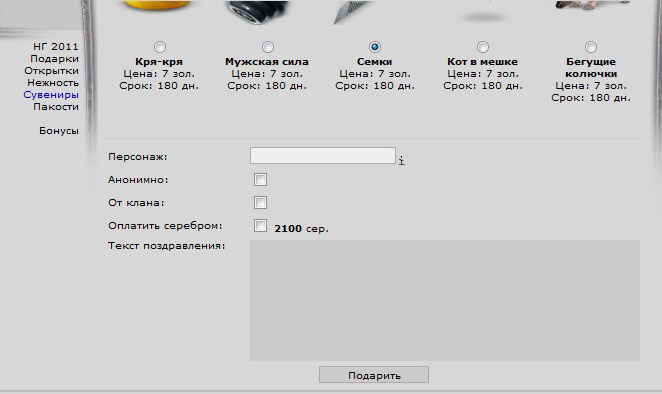This screenshot has height=394, width=662.
Task: Click the Кот в мешке gift title
Action: click(x=483, y=62)
